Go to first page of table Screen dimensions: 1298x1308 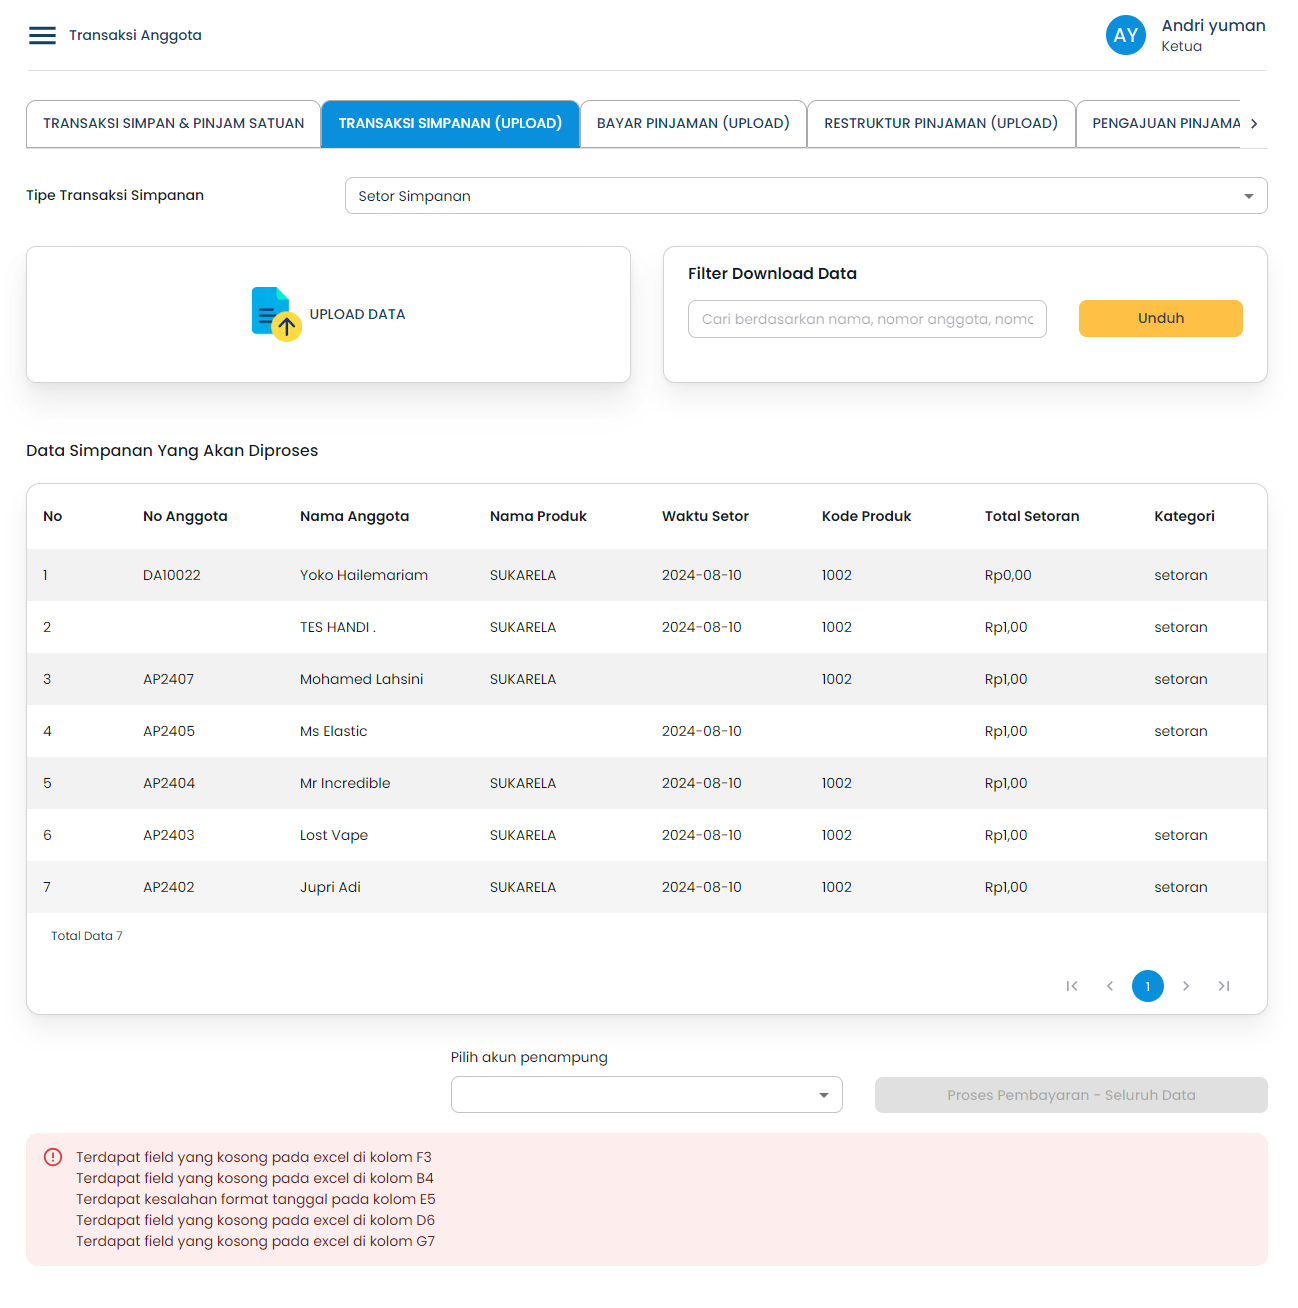tap(1072, 986)
